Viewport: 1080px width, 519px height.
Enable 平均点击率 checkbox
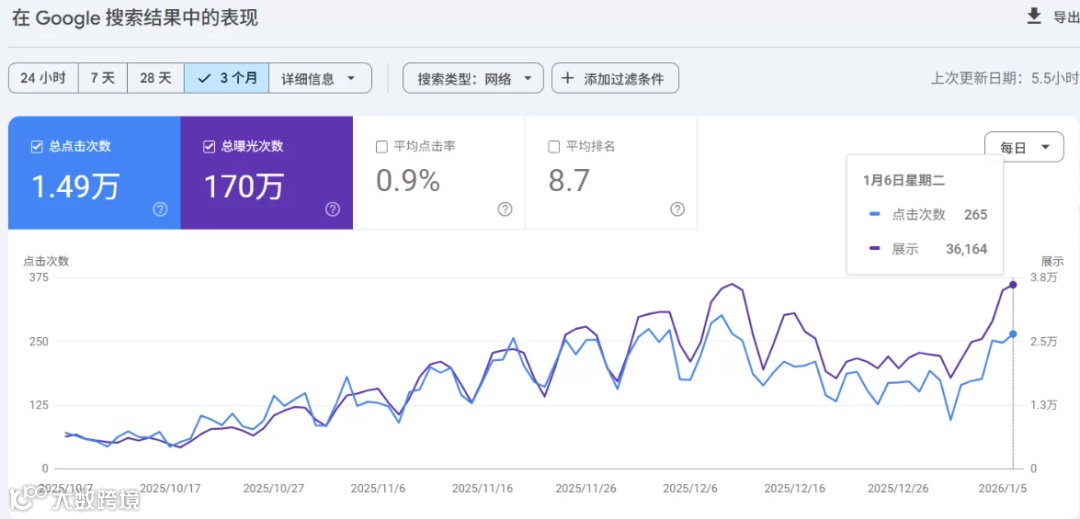[382, 147]
